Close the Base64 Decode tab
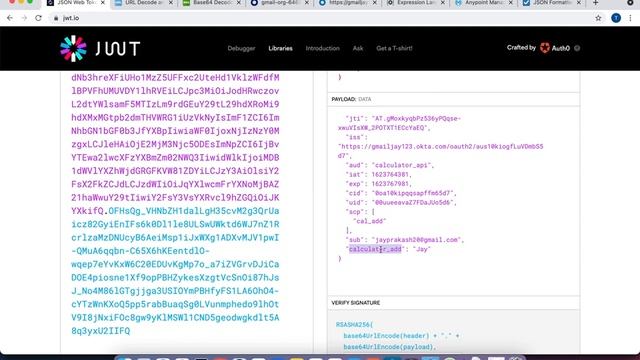 point(238,3)
